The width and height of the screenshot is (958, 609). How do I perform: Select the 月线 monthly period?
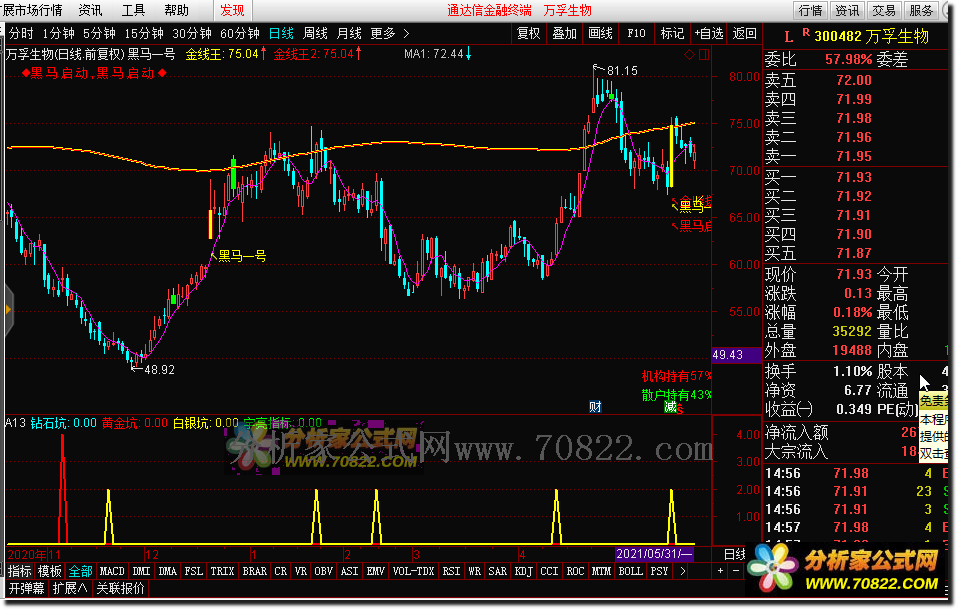click(x=349, y=34)
